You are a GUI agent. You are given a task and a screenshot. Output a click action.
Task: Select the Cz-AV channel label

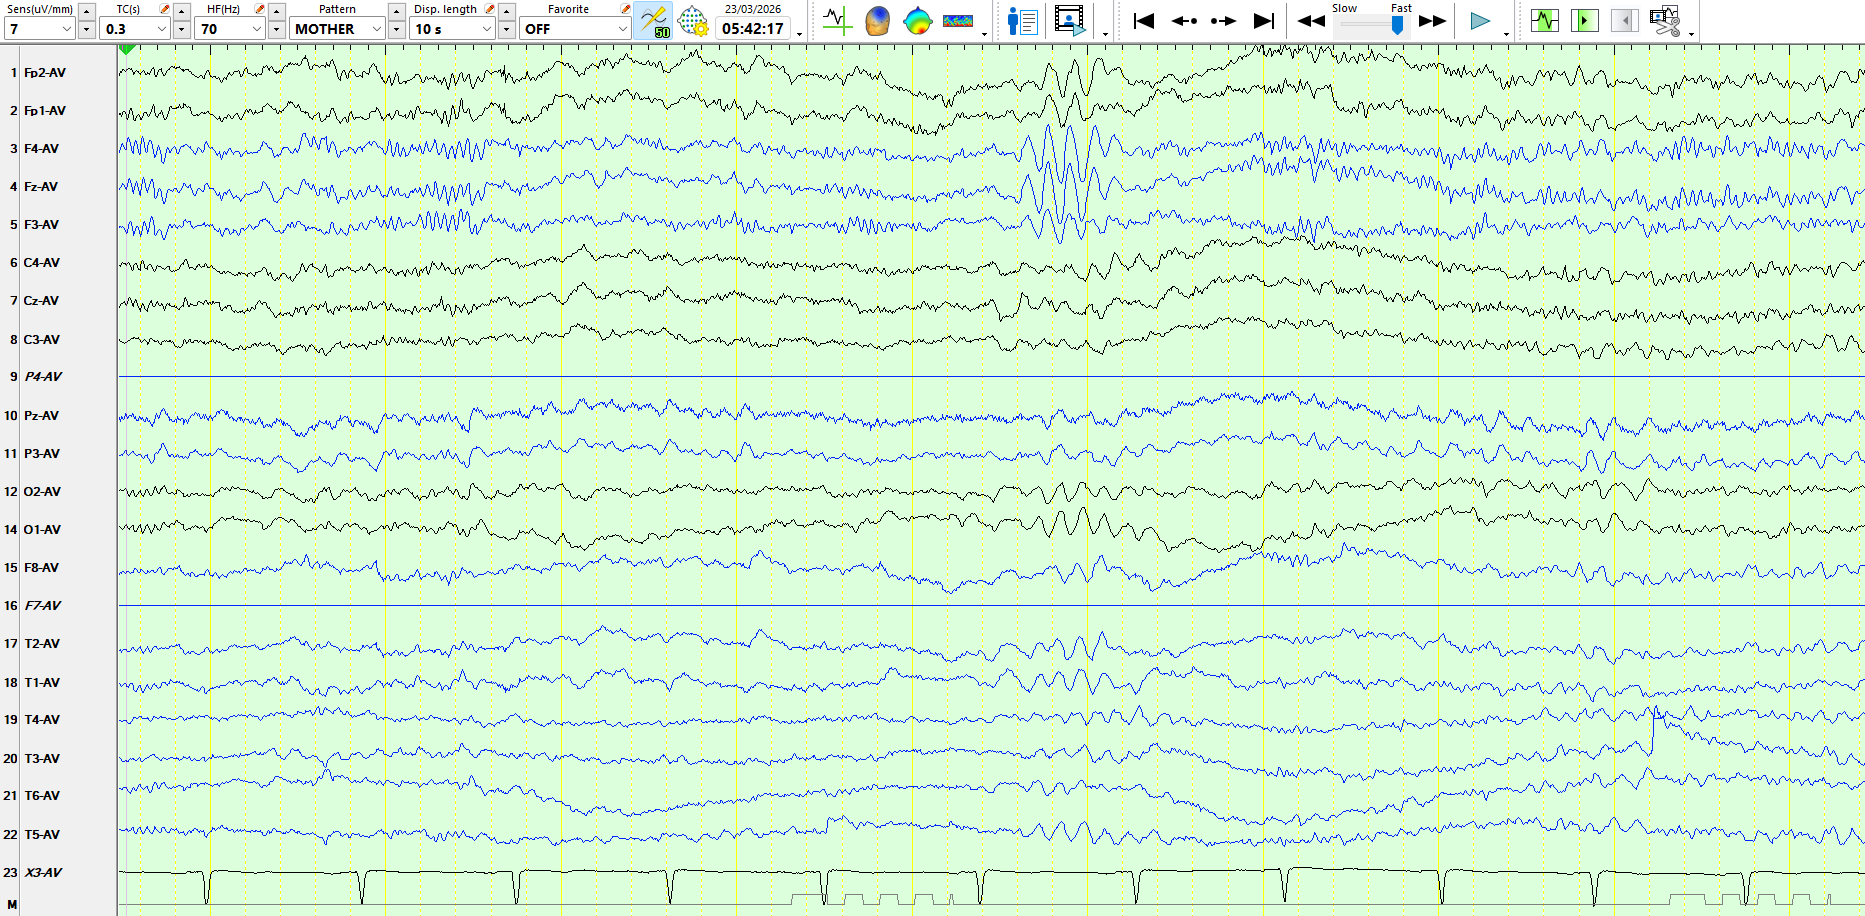(41, 301)
